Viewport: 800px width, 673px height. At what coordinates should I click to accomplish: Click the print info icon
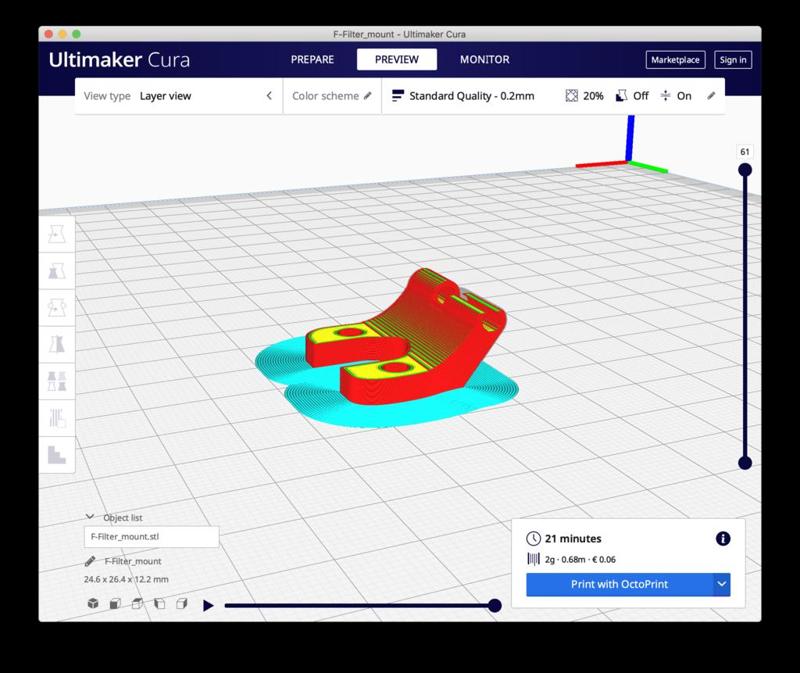[723, 538]
